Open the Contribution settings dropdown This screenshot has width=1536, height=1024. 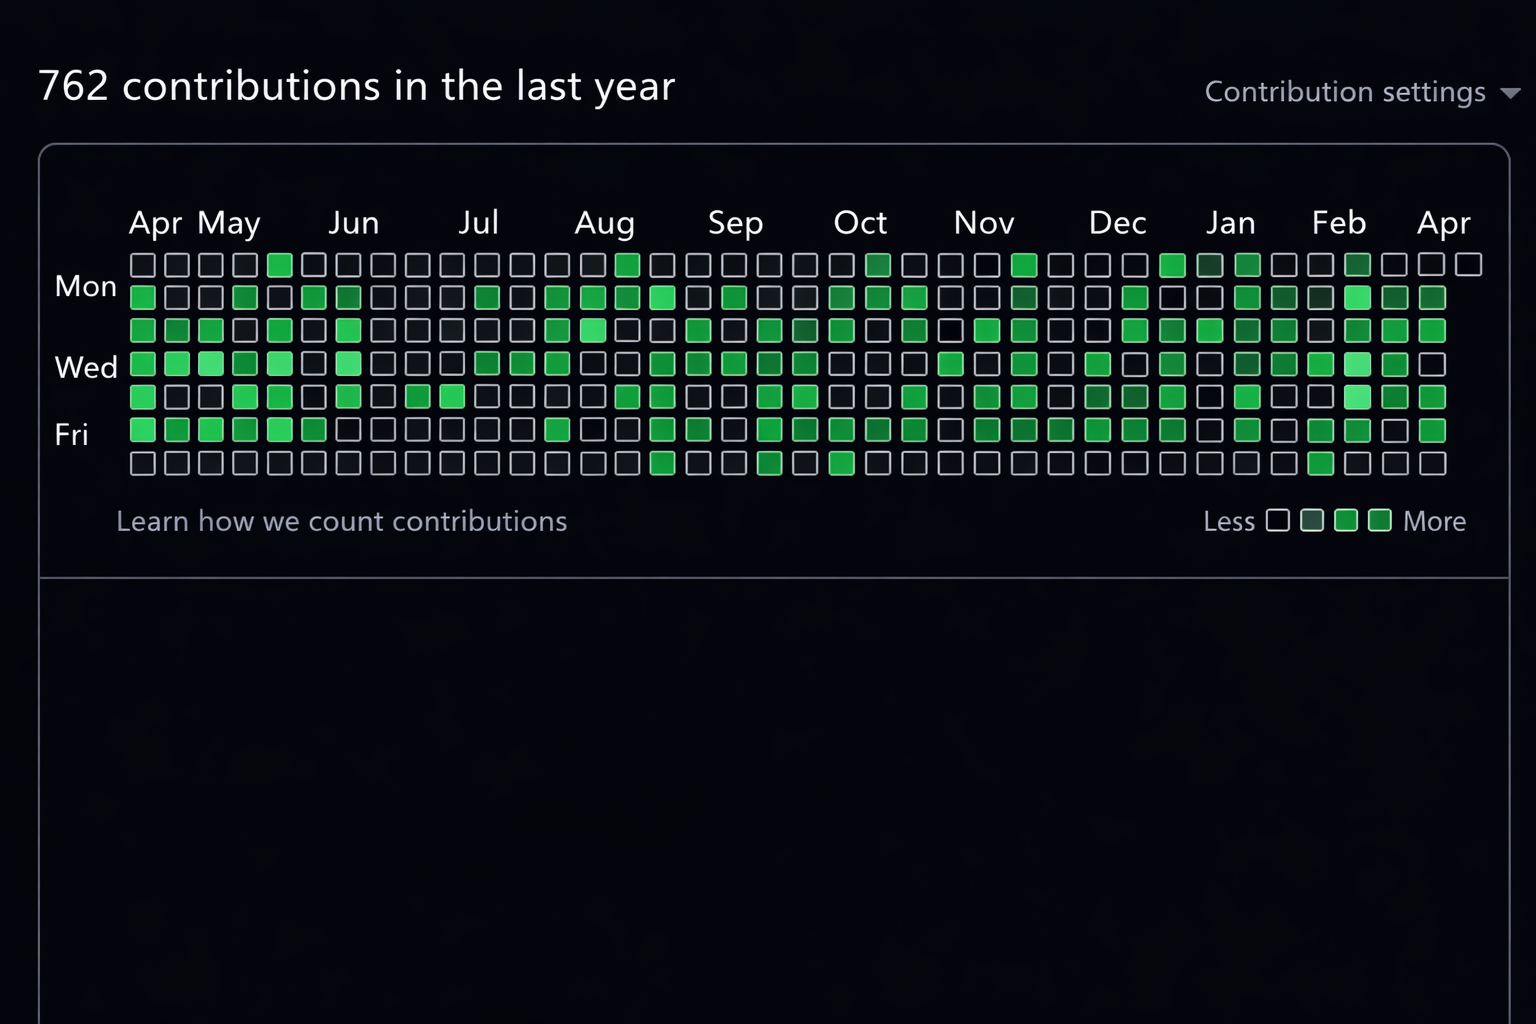(x=1345, y=91)
